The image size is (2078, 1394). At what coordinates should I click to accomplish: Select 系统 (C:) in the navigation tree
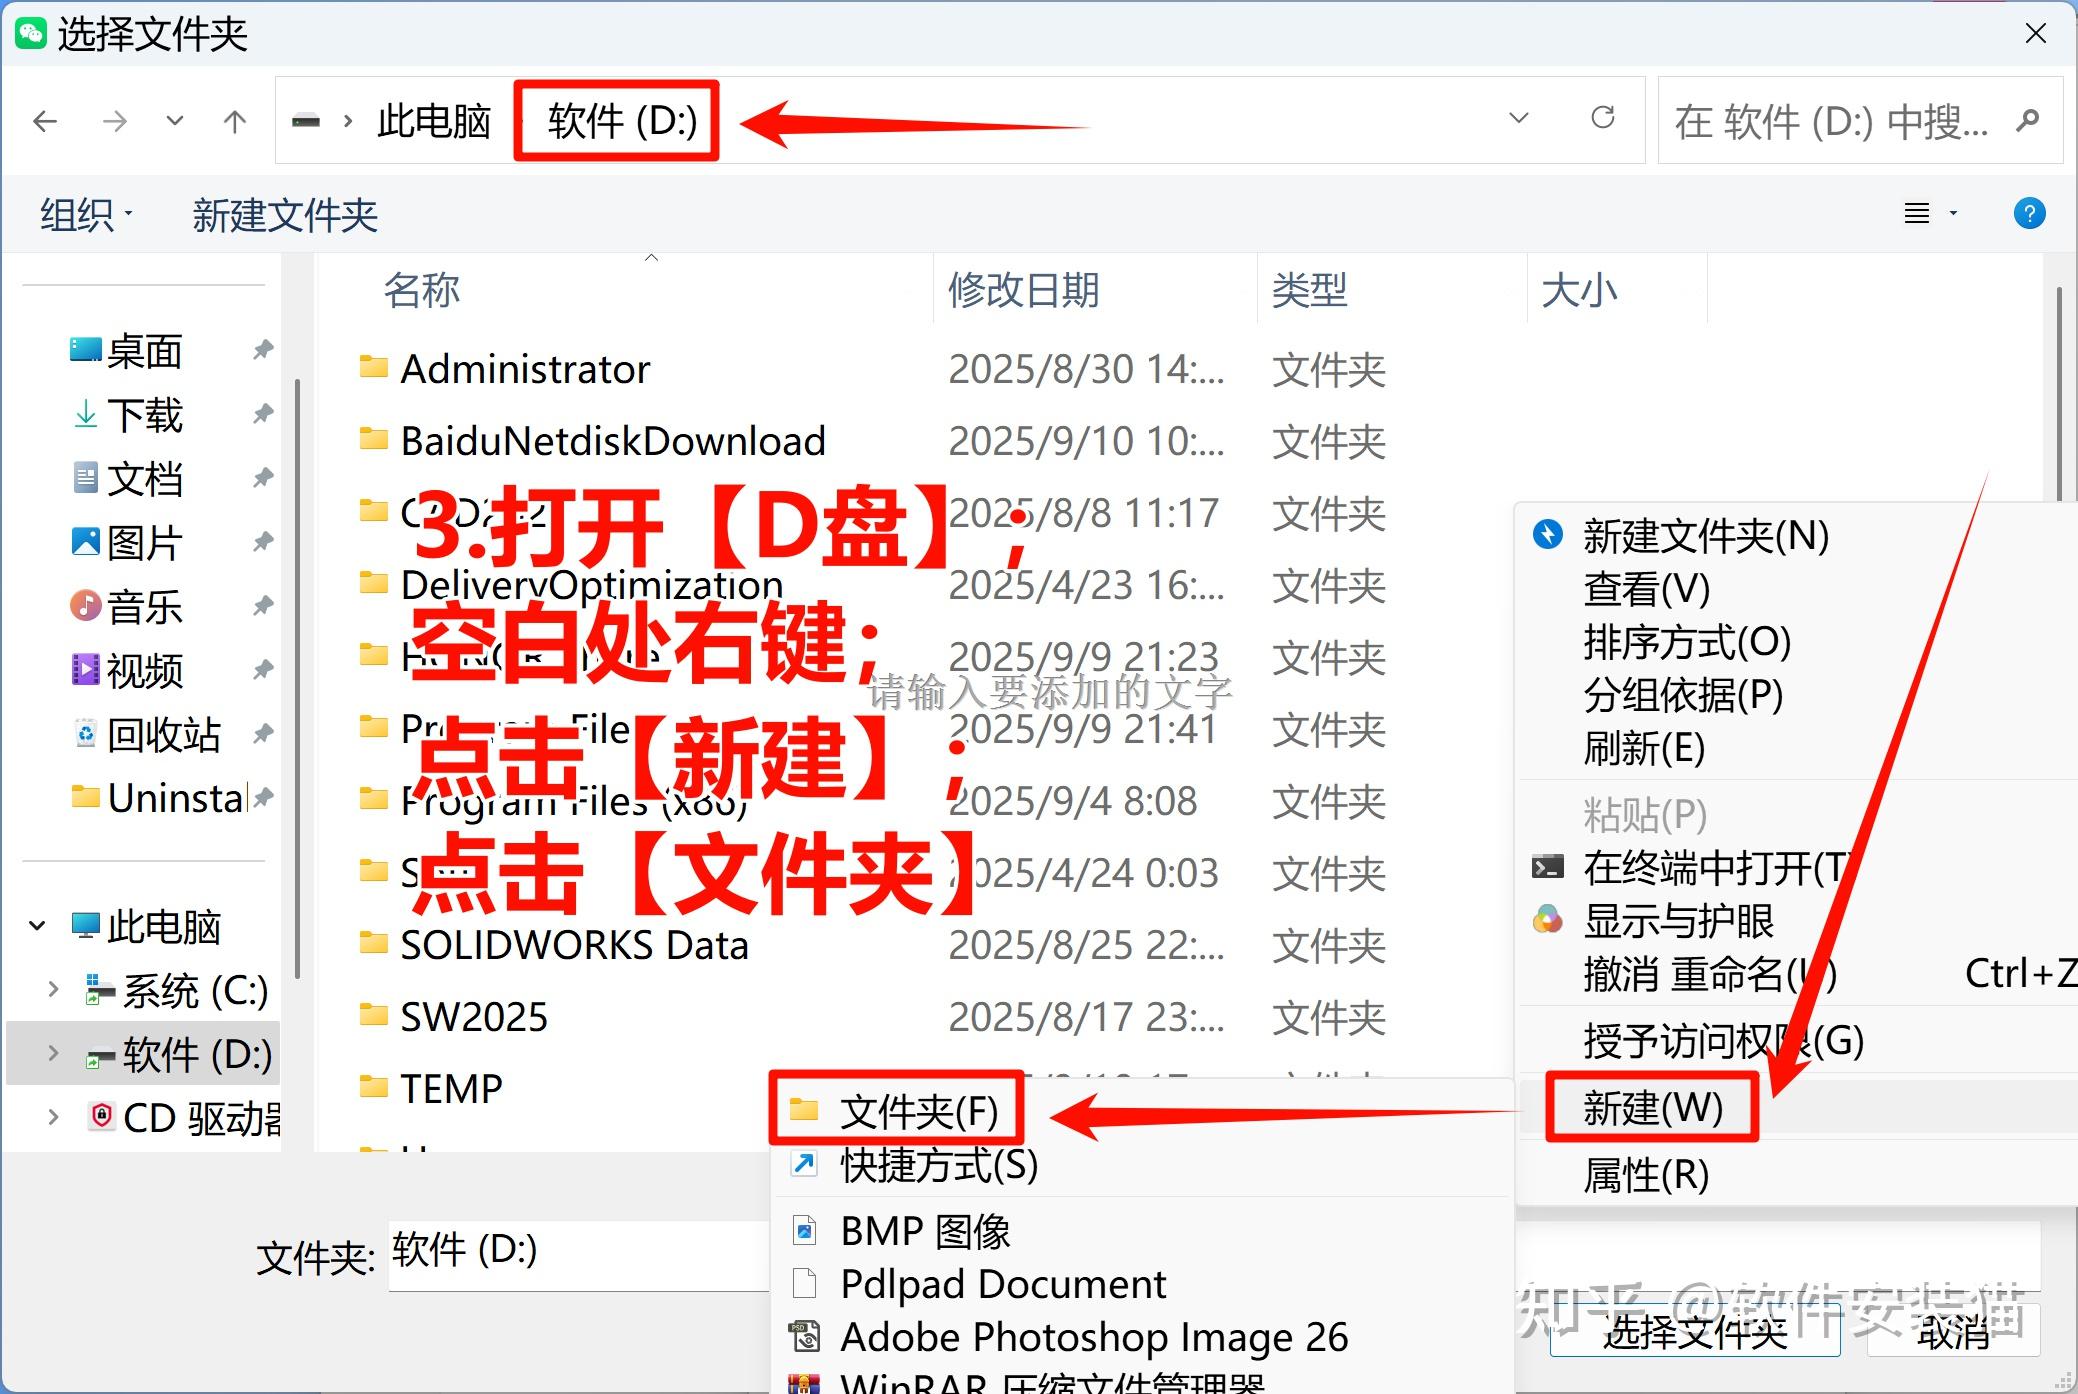click(x=176, y=991)
